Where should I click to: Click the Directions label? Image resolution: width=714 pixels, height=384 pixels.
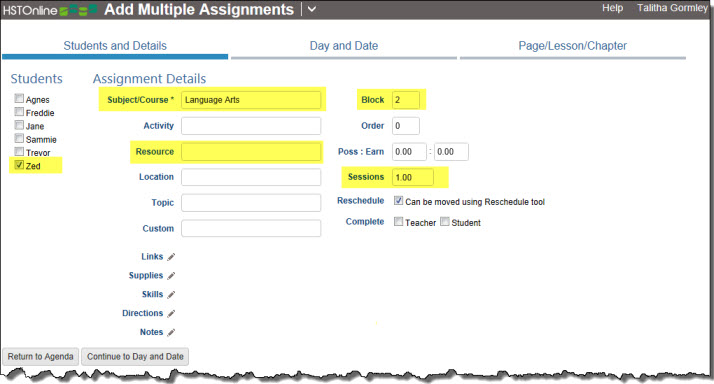click(x=143, y=313)
